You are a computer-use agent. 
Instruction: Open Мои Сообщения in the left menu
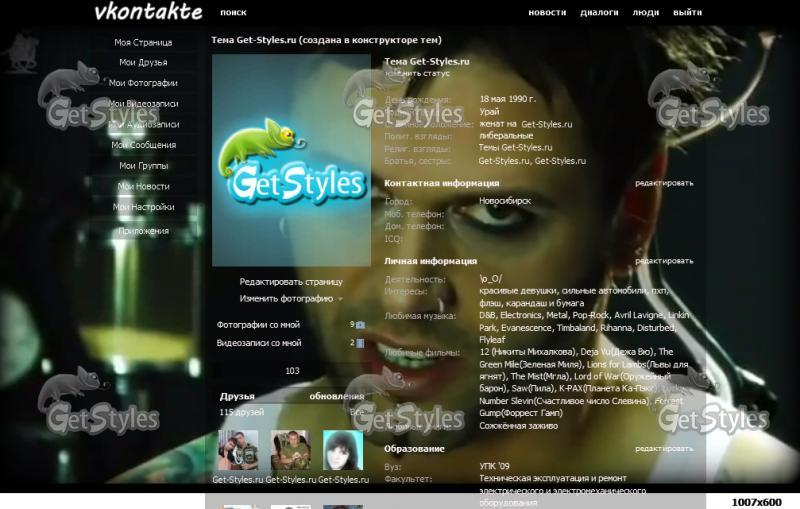point(143,145)
